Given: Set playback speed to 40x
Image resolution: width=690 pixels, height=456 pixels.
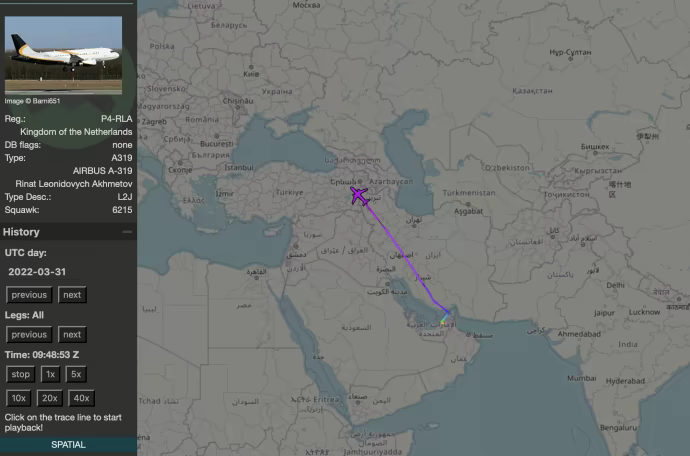Looking at the screenshot, I should click(81, 398).
